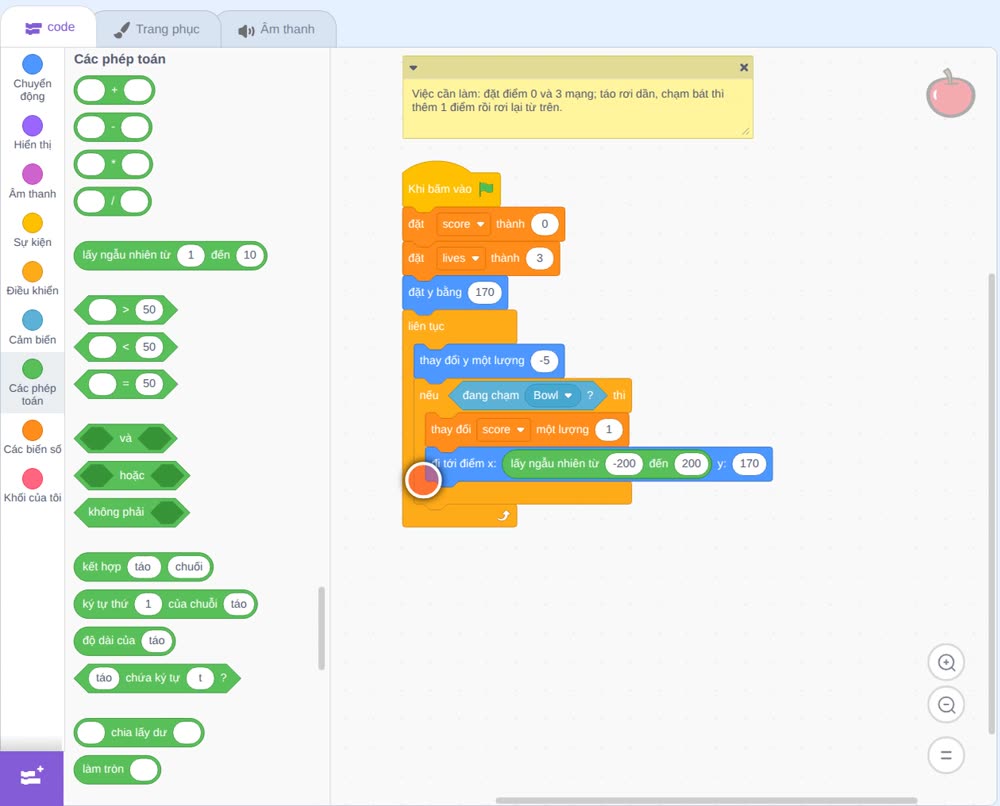Viewport: 1000px width, 806px height.
Task: Zoom out the script workspace
Action: pos(946,705)
